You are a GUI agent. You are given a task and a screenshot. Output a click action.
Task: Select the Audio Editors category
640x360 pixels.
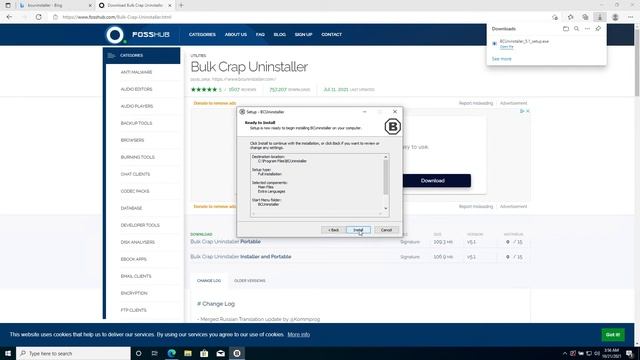pos(136,89)
